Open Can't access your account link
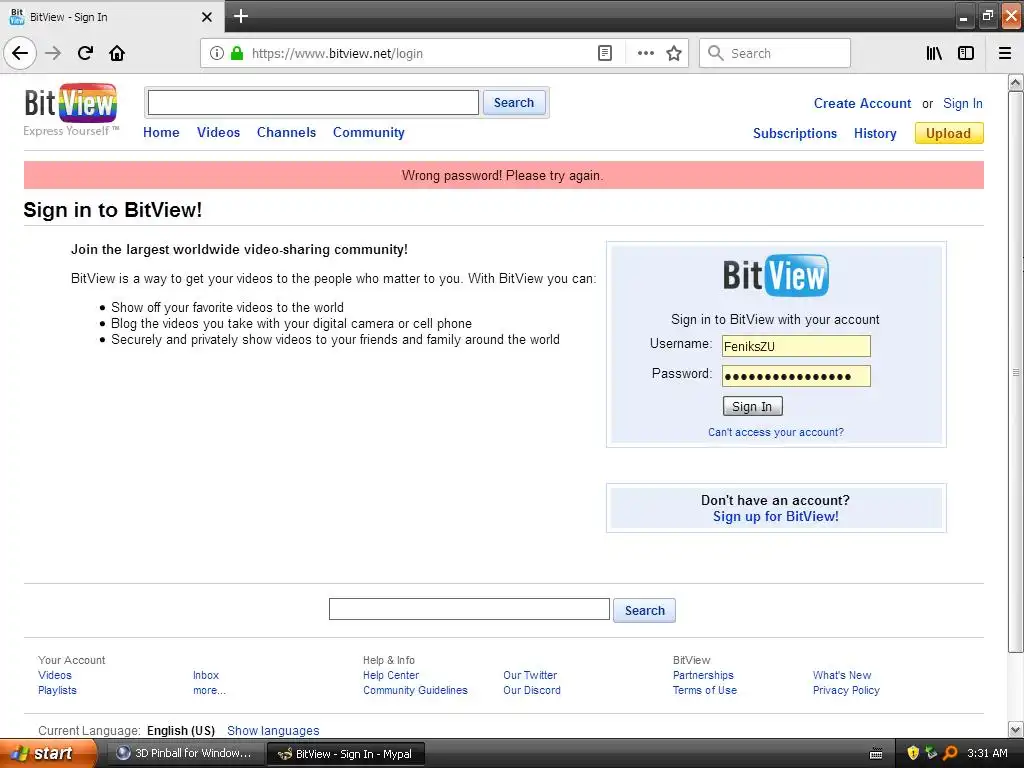The image size is (1024, 768). pos(776,432)
